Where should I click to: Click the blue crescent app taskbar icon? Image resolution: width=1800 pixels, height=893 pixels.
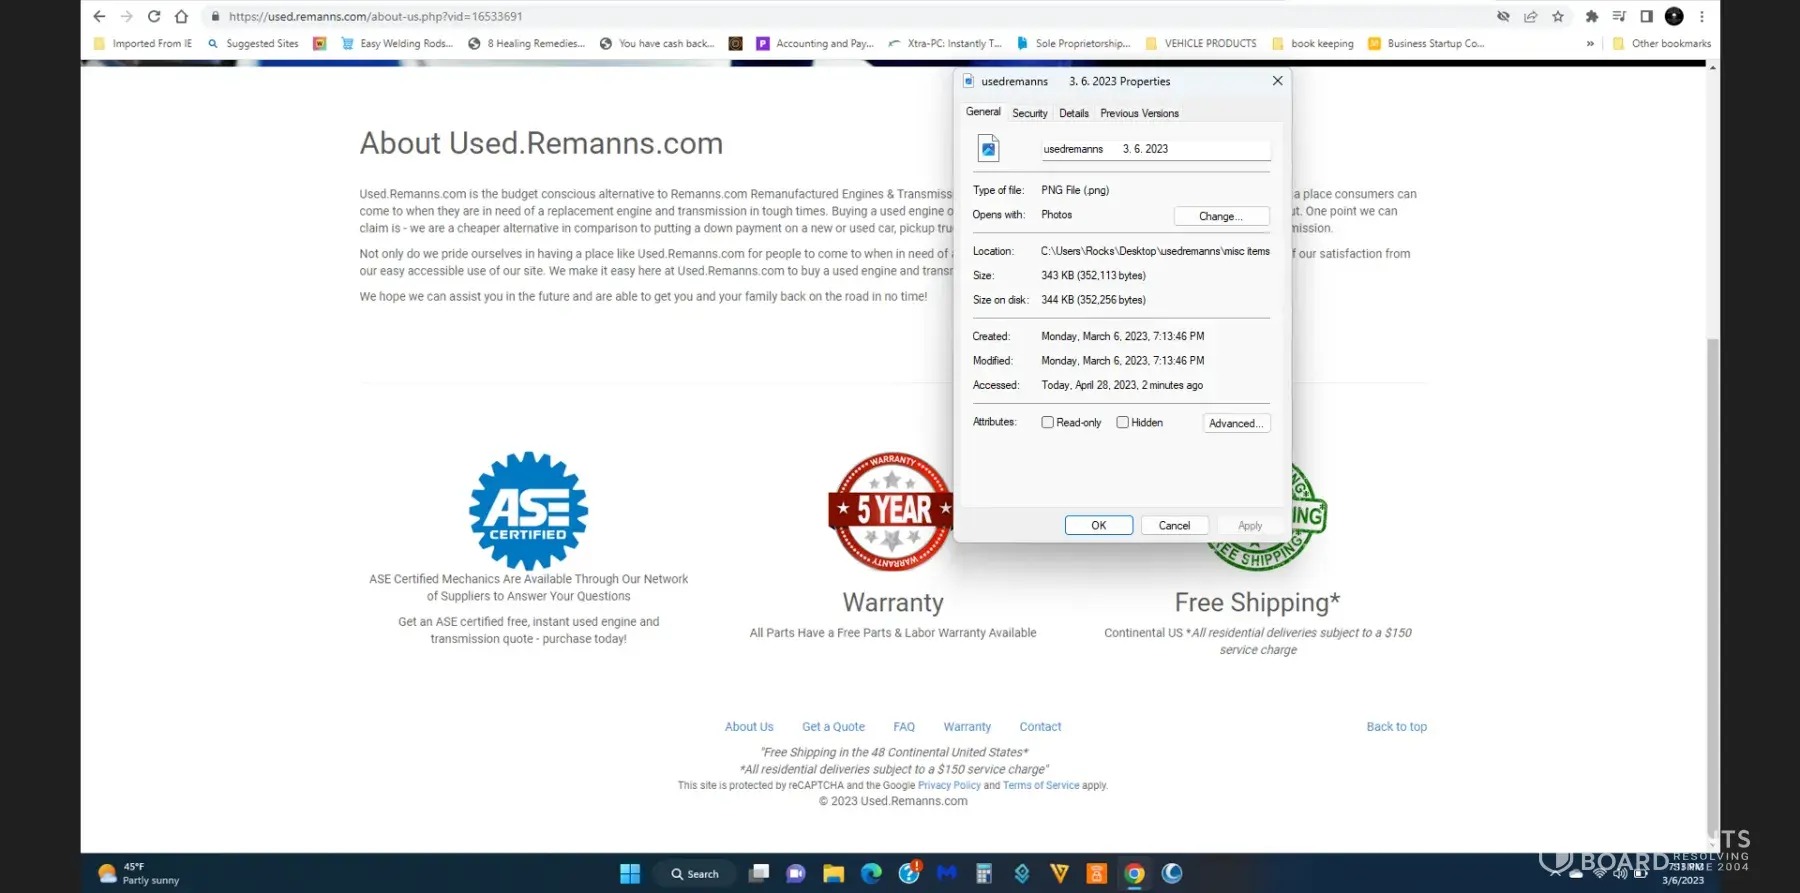[x=1172, y=874]
